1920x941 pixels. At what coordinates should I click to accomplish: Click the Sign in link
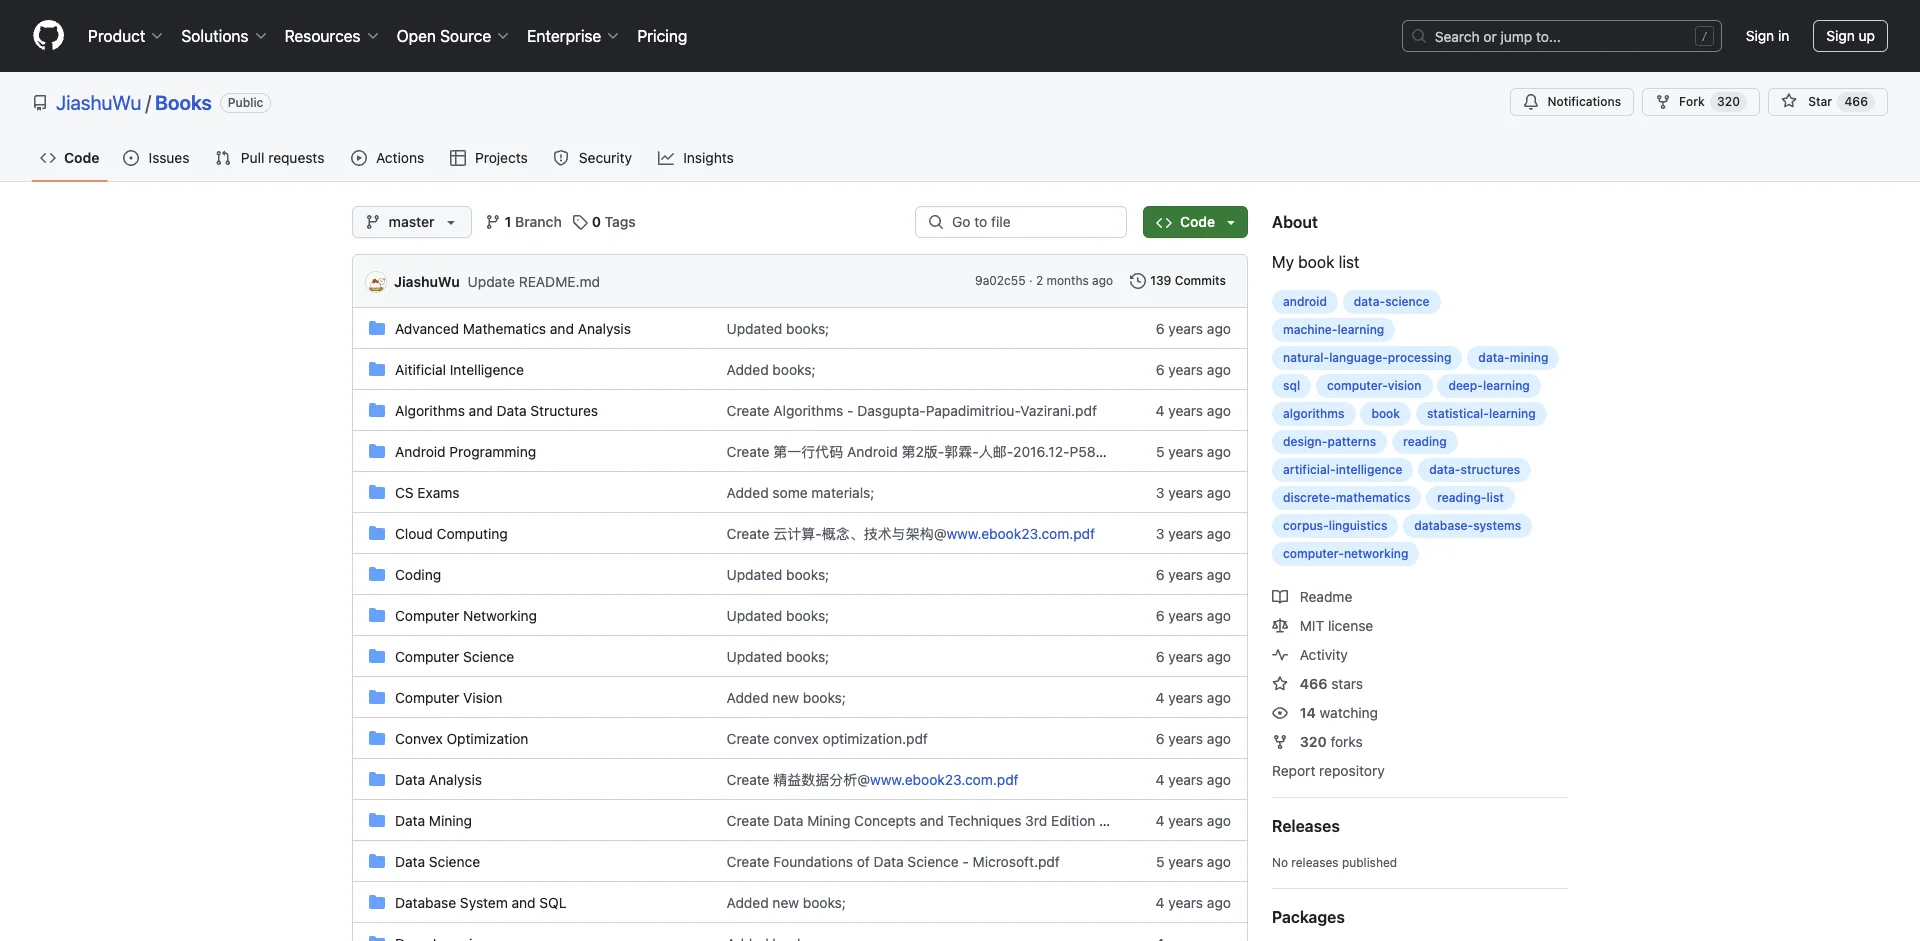(1767, 36)
